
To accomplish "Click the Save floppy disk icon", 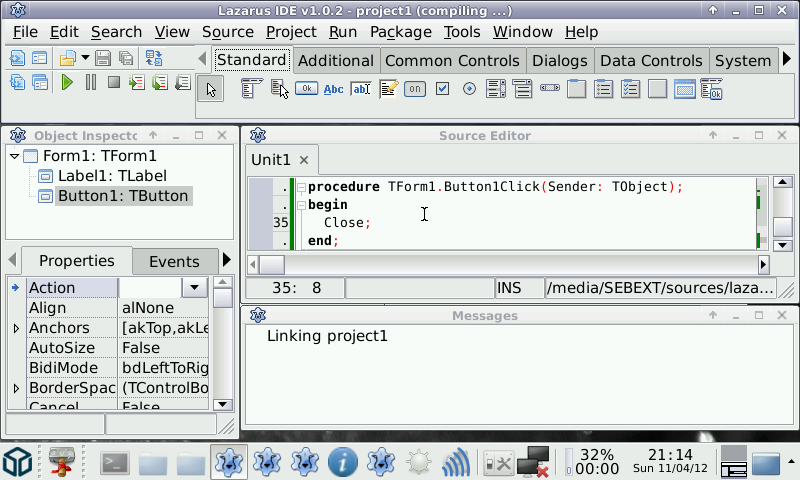I will coord(103,58).
